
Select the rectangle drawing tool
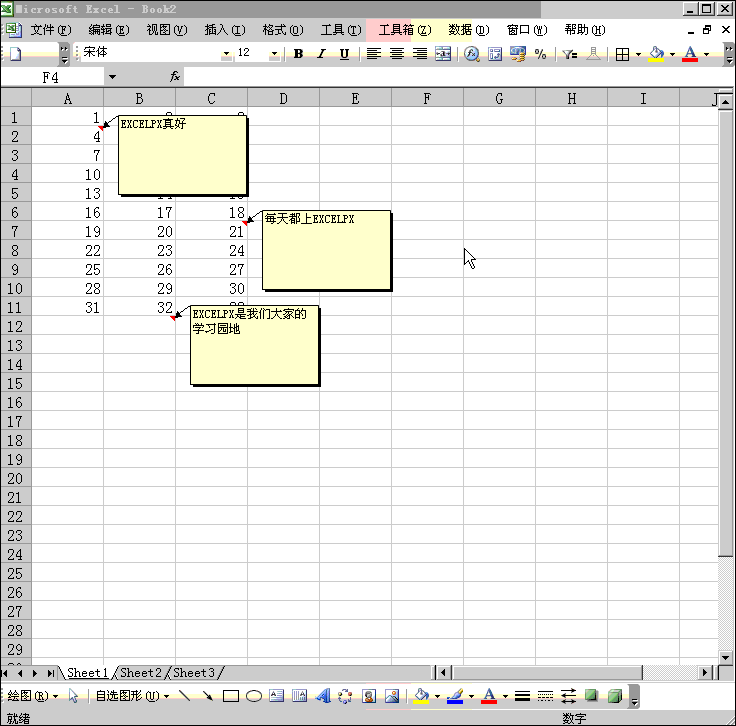pyautogui.click(x=231, y=696)
